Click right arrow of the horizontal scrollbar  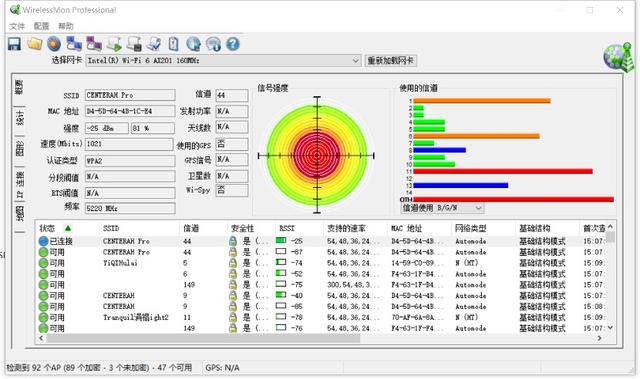pyautogui.click(x=599, y=338)
